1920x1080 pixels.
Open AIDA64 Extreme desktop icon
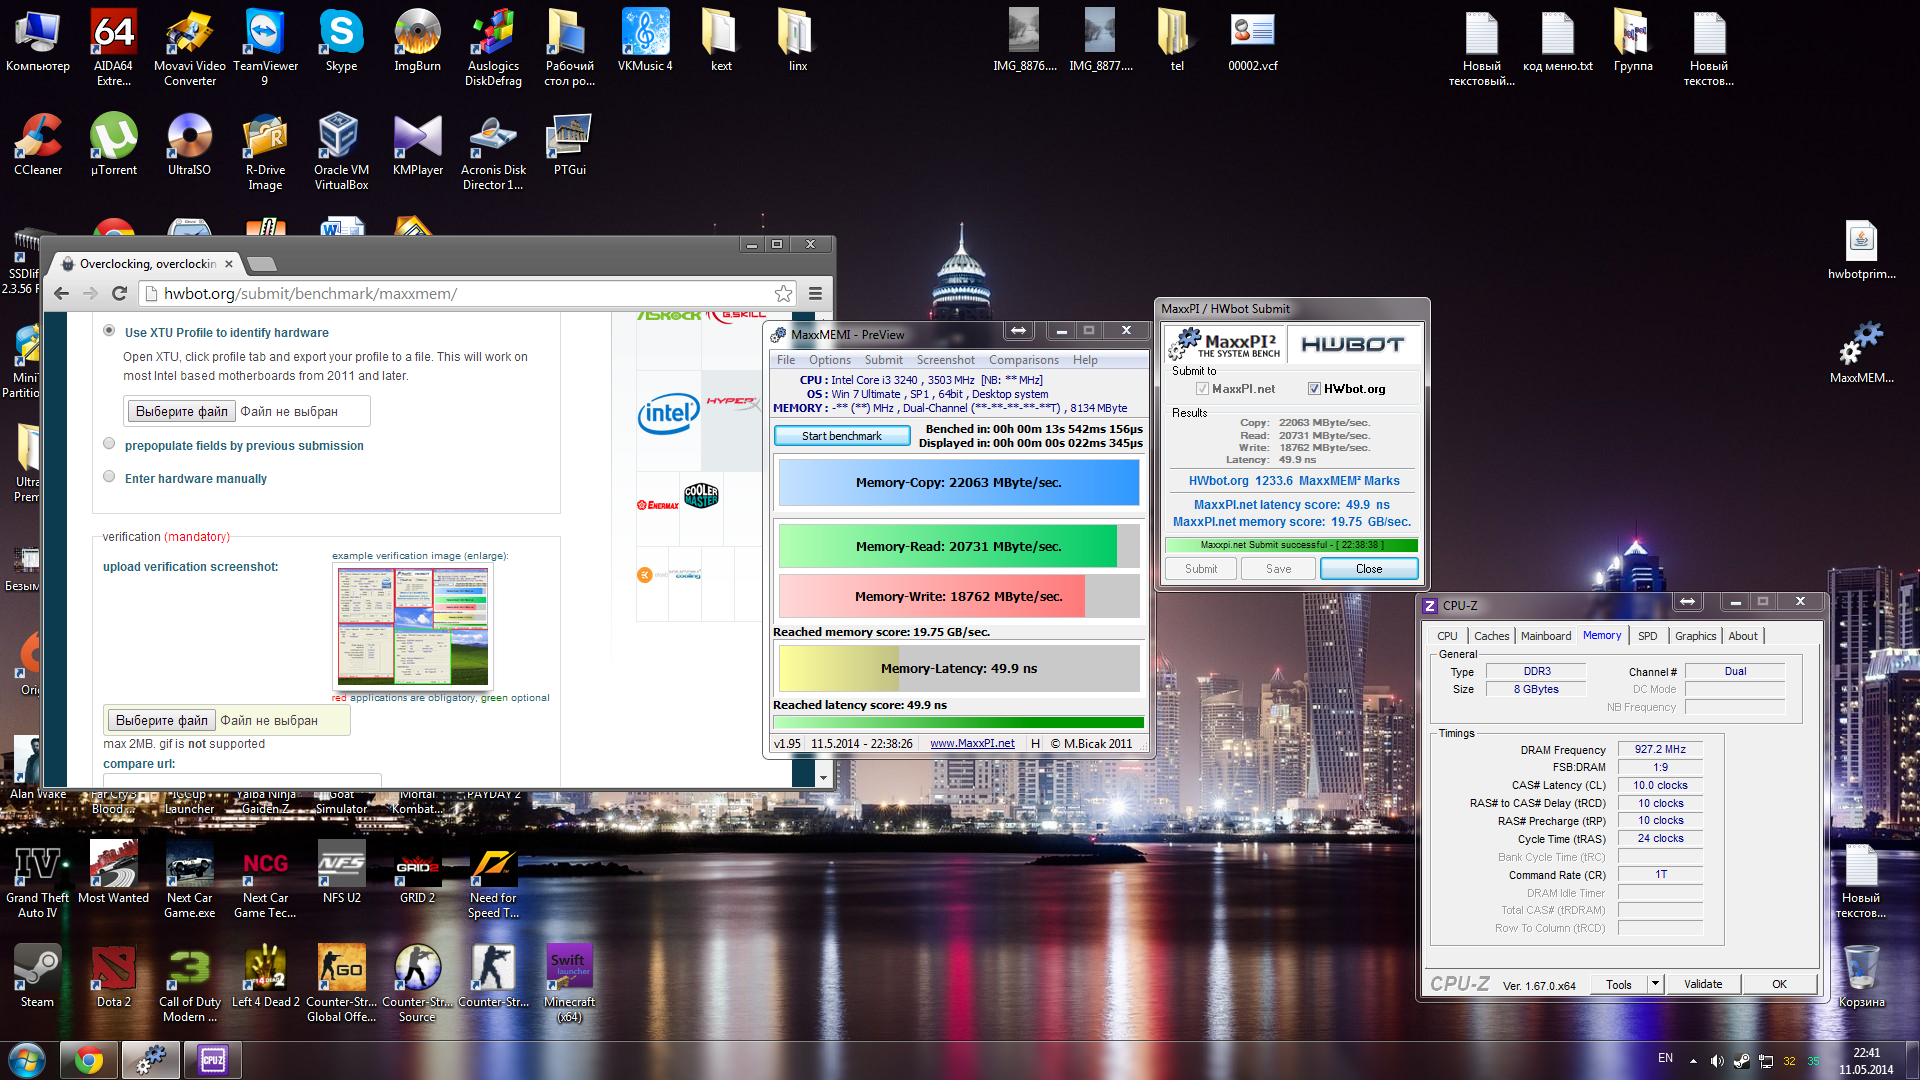coord(113,46)
